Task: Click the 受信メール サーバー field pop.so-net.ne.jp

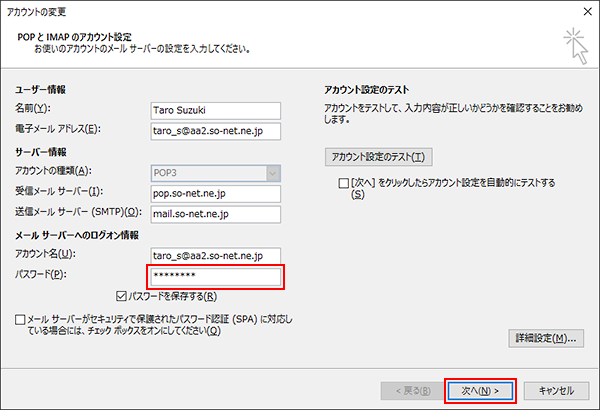Action: click(213, 192)
